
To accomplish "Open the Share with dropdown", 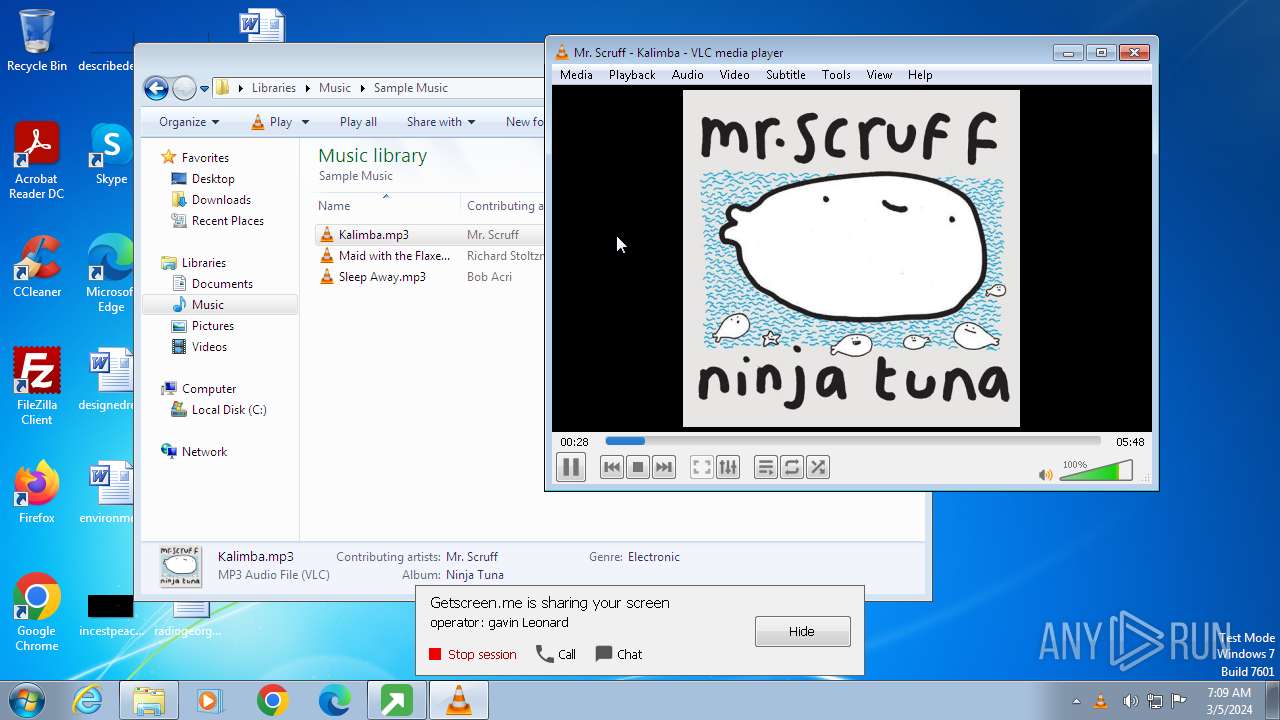I will tap(441, 122).
